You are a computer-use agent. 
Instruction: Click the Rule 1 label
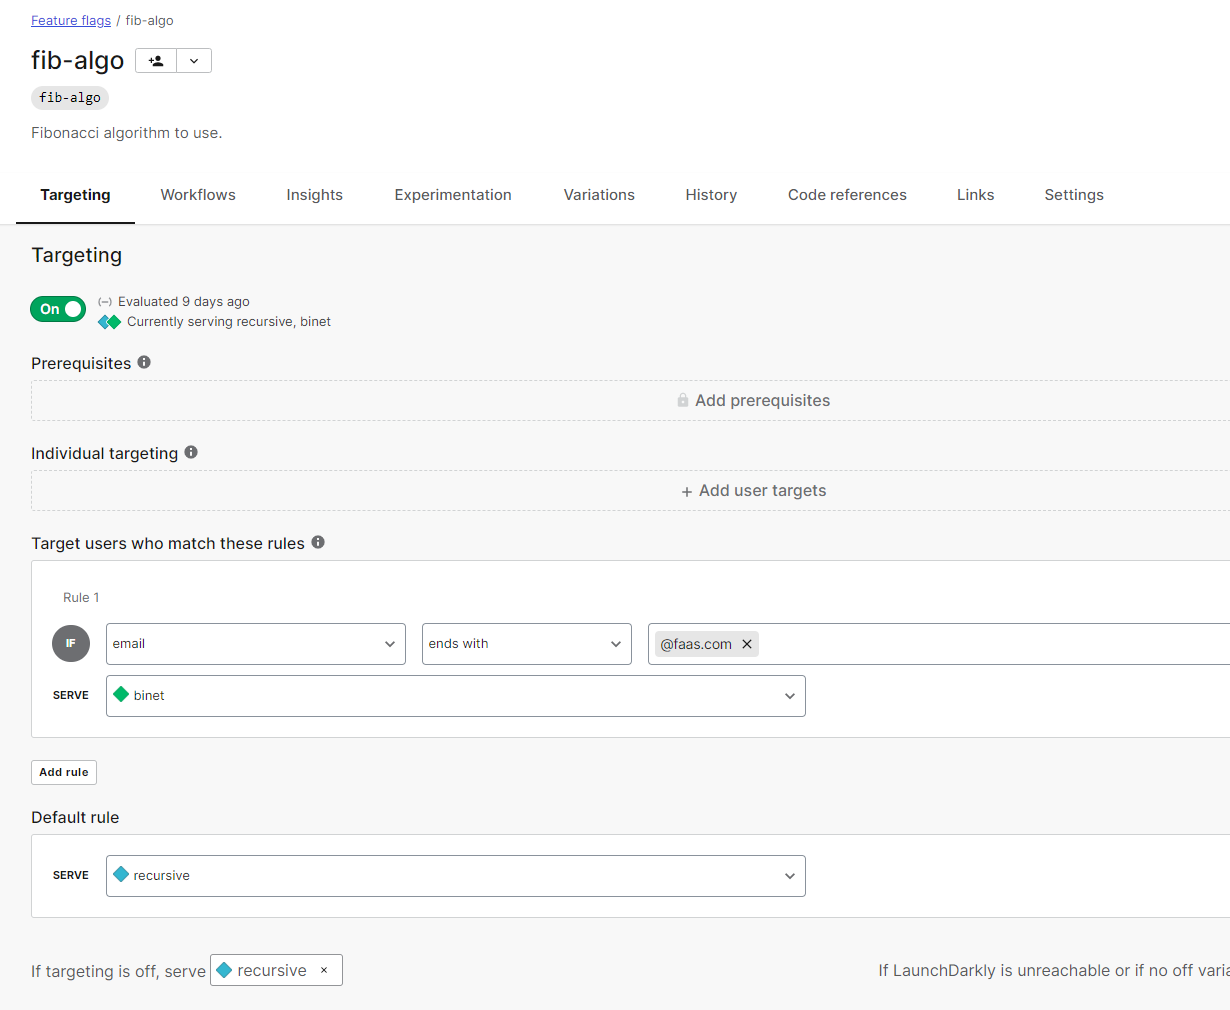81,597
